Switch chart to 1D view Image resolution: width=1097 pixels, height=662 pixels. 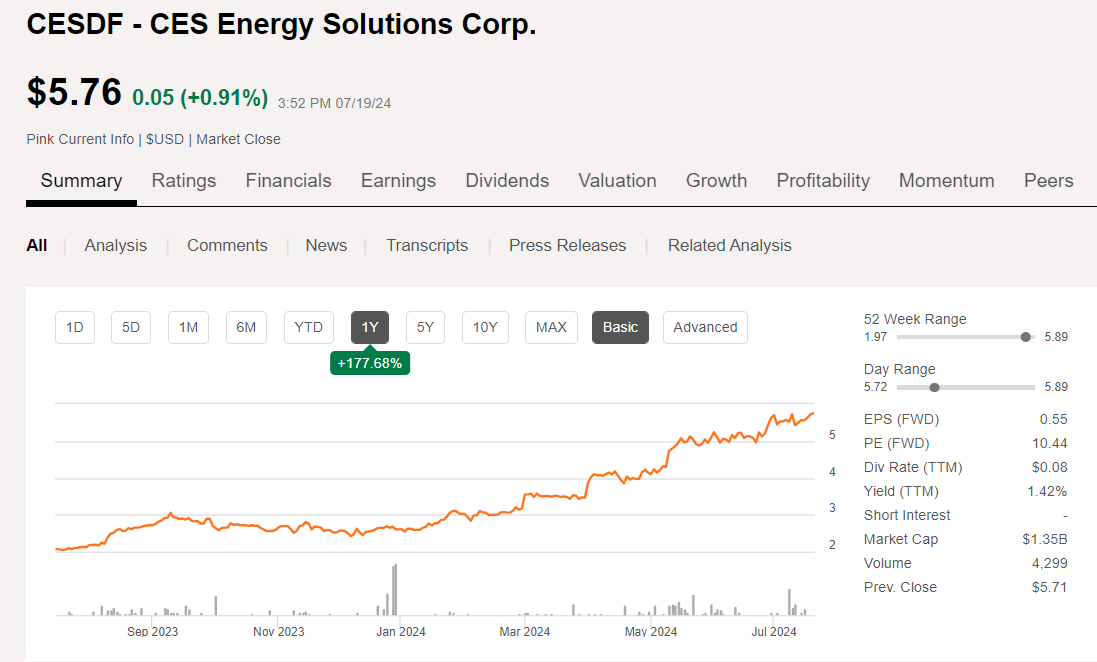74,327
